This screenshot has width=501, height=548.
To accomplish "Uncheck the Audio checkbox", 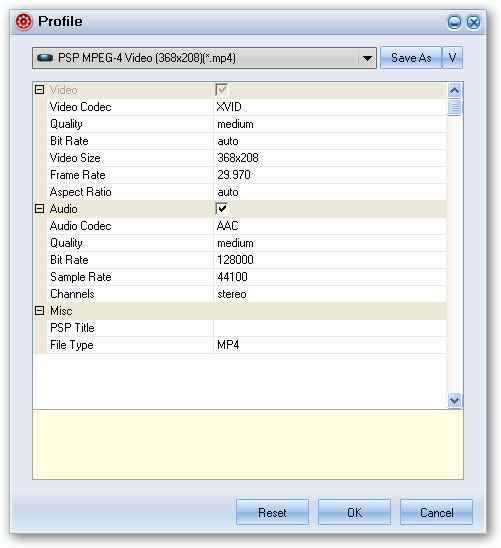I will [222, 209].
